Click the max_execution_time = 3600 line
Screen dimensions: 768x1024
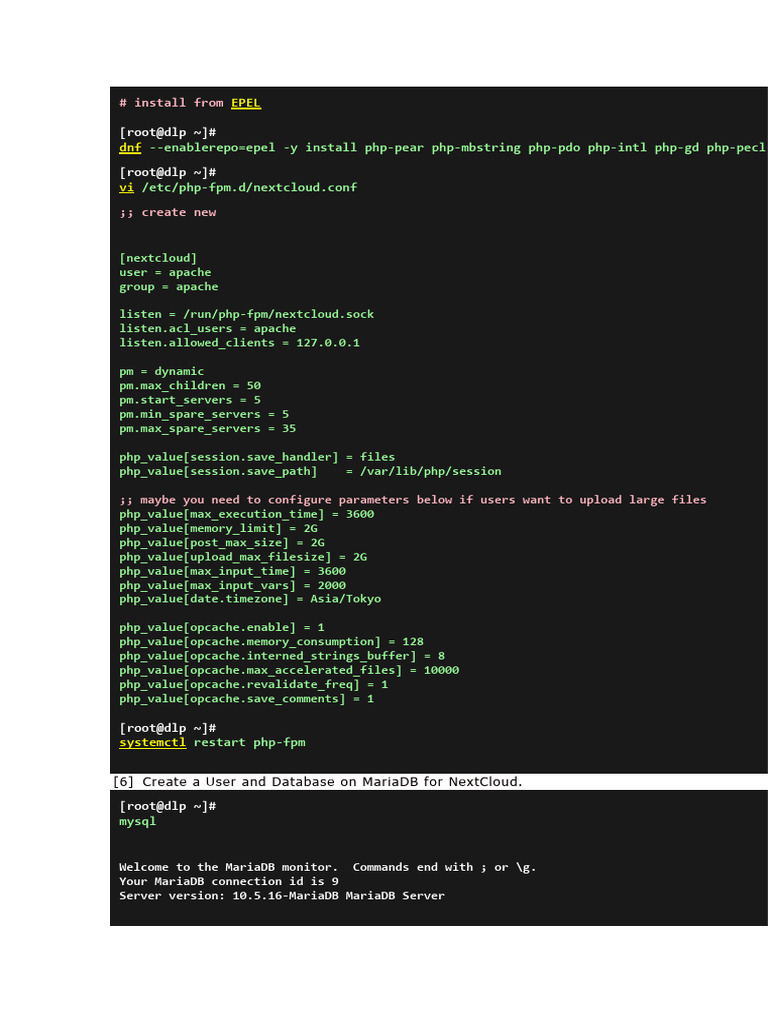(x=246, y=514)
